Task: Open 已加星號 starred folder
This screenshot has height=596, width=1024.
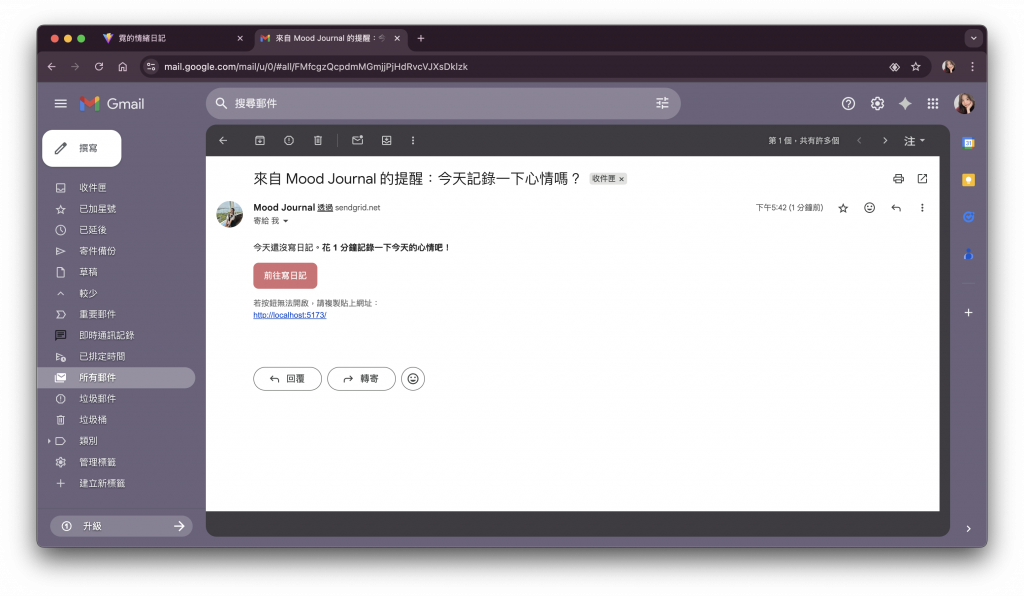Action: [x=97, y=209]
